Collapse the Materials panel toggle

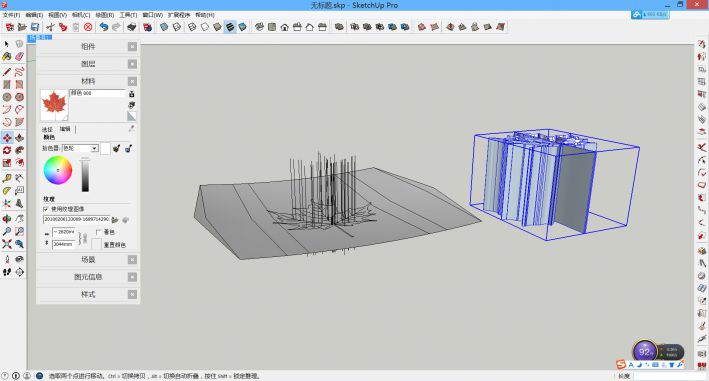click(132, 81)
